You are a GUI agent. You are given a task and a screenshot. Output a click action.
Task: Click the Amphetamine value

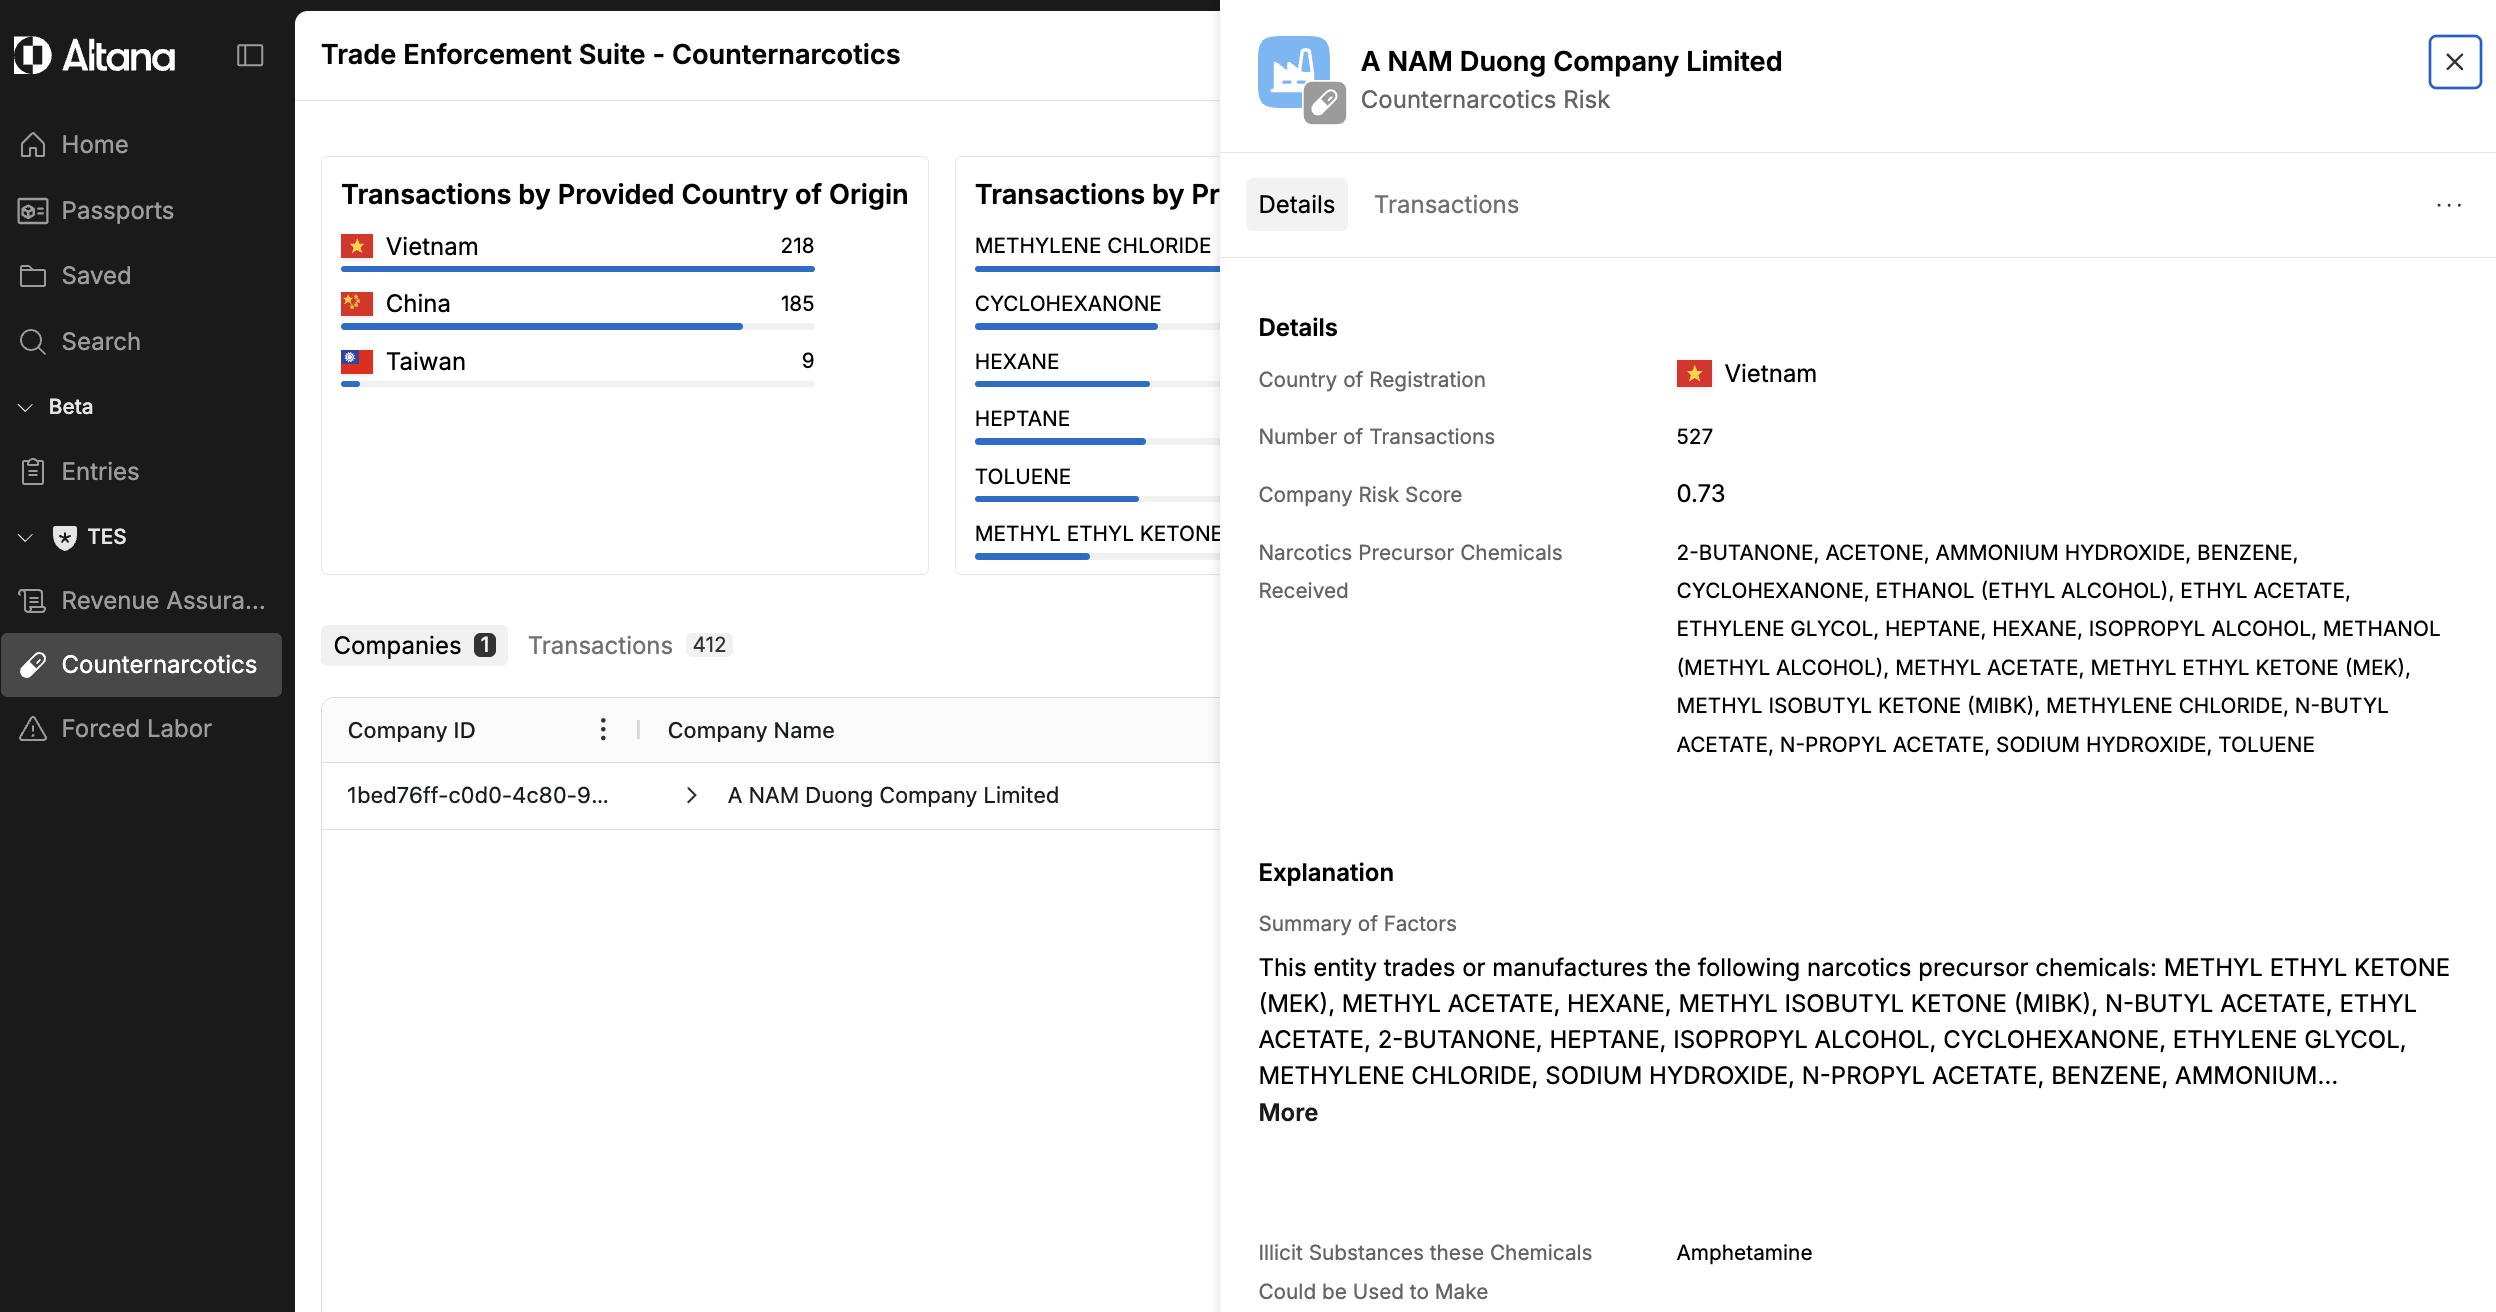(x=1744, y=1252)
